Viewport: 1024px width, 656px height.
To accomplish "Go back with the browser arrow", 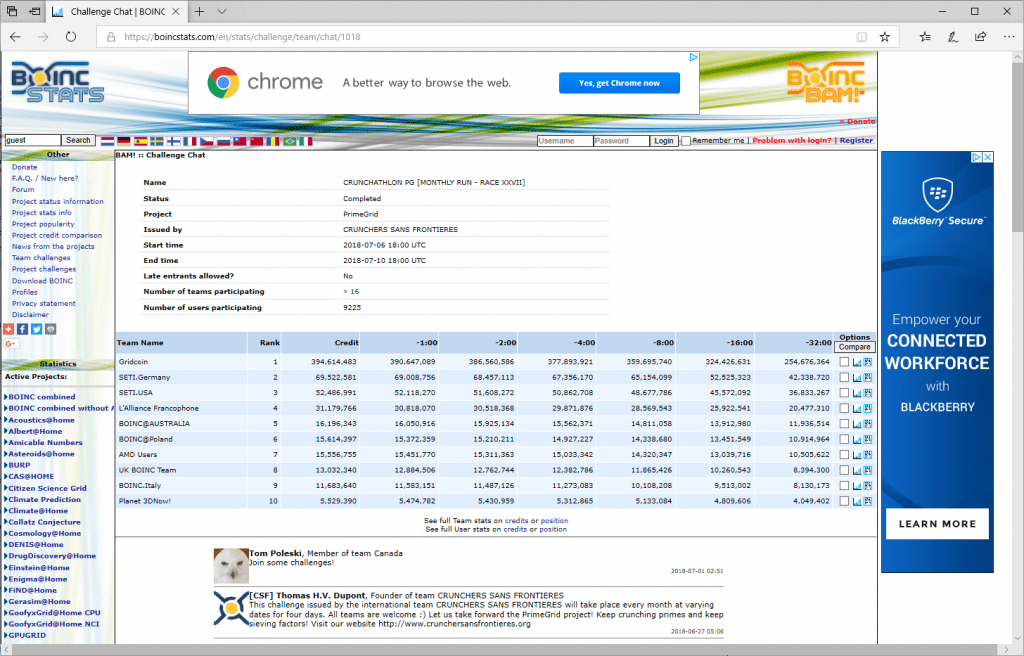I will (15, 37).
